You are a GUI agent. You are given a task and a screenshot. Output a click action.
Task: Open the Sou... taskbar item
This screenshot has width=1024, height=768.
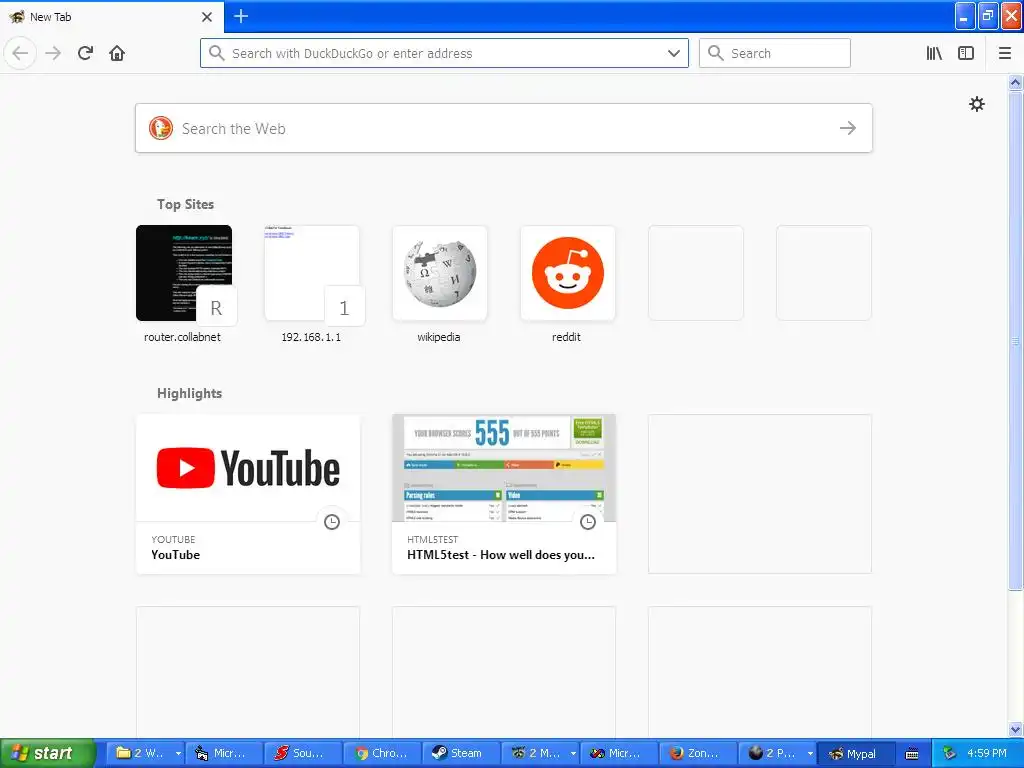tap(303, 753)
